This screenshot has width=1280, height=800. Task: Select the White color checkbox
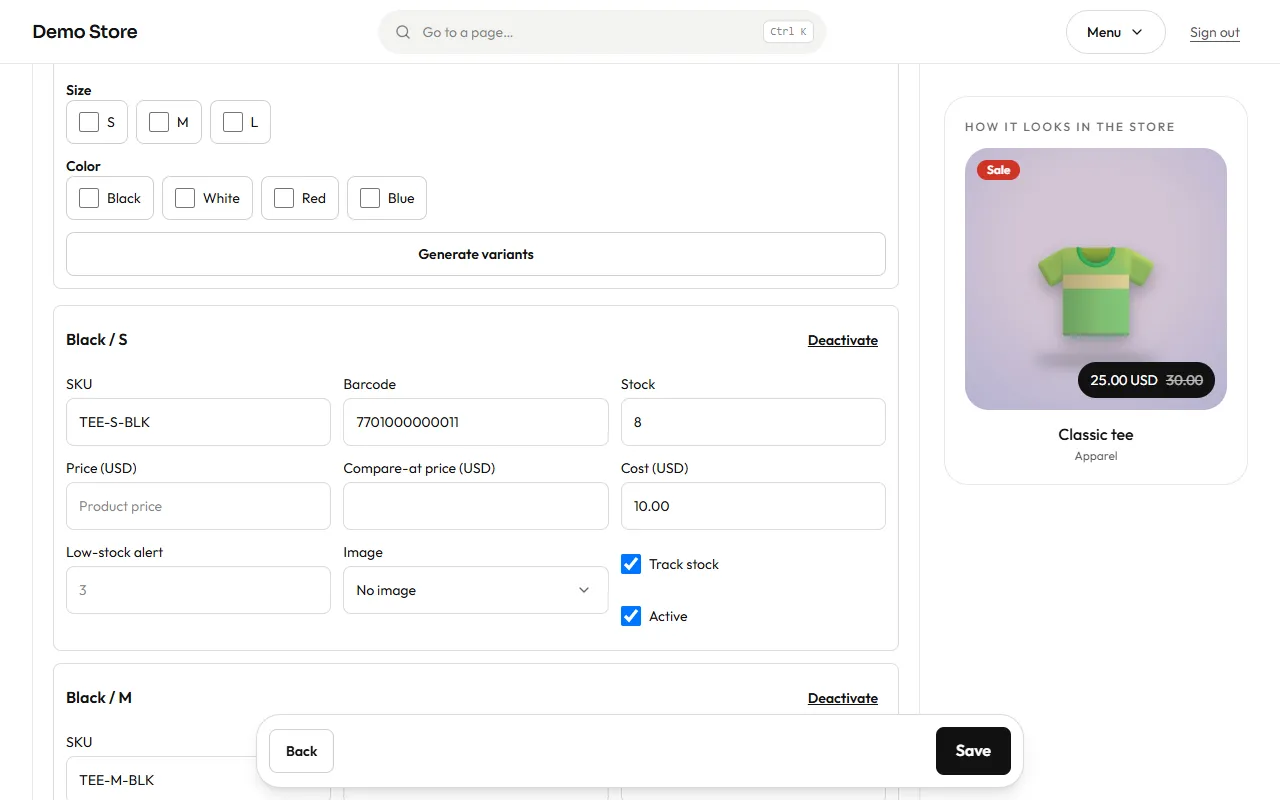185,198
